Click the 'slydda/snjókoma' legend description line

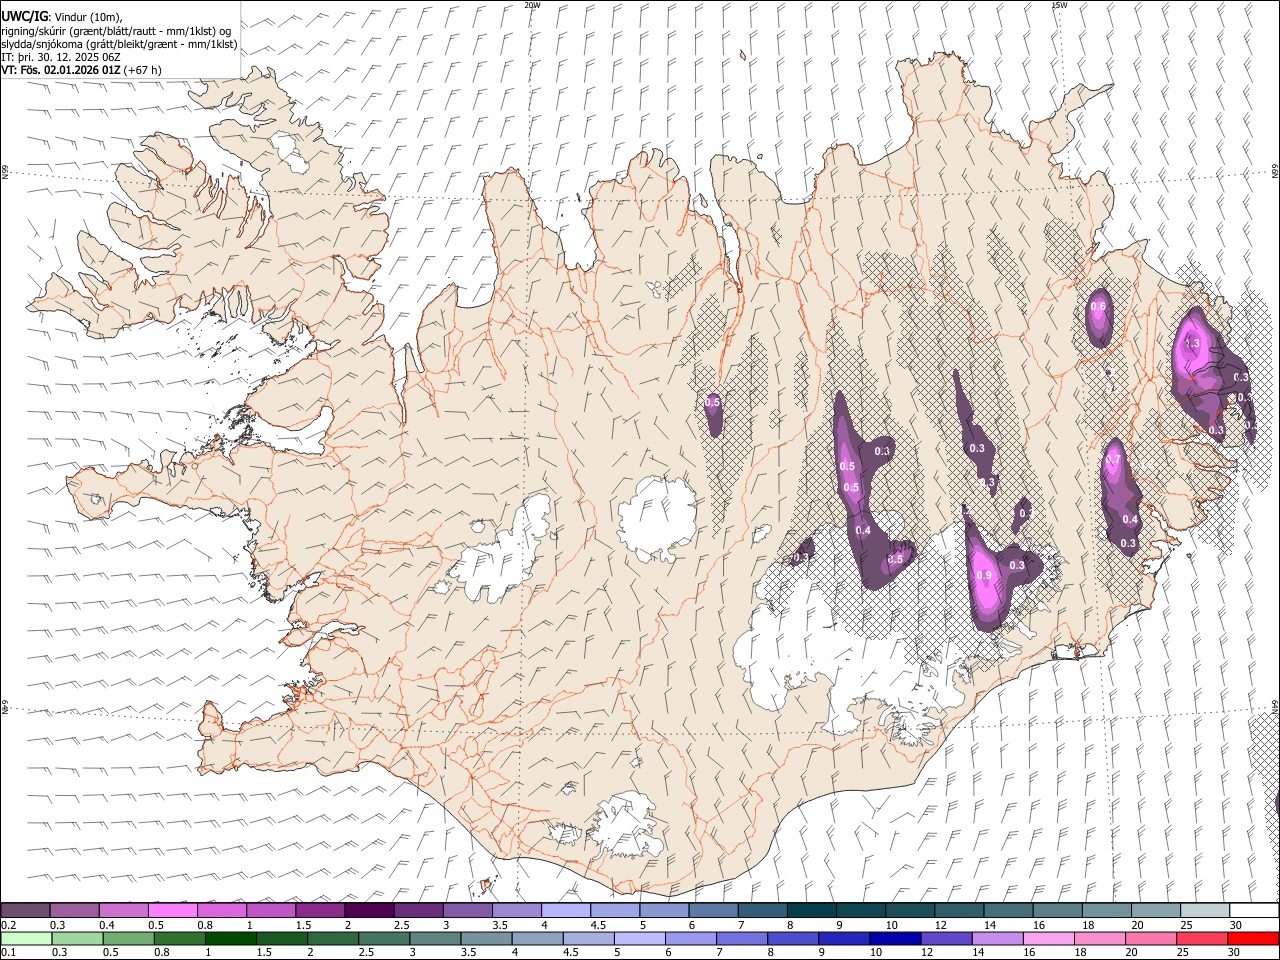119,44
